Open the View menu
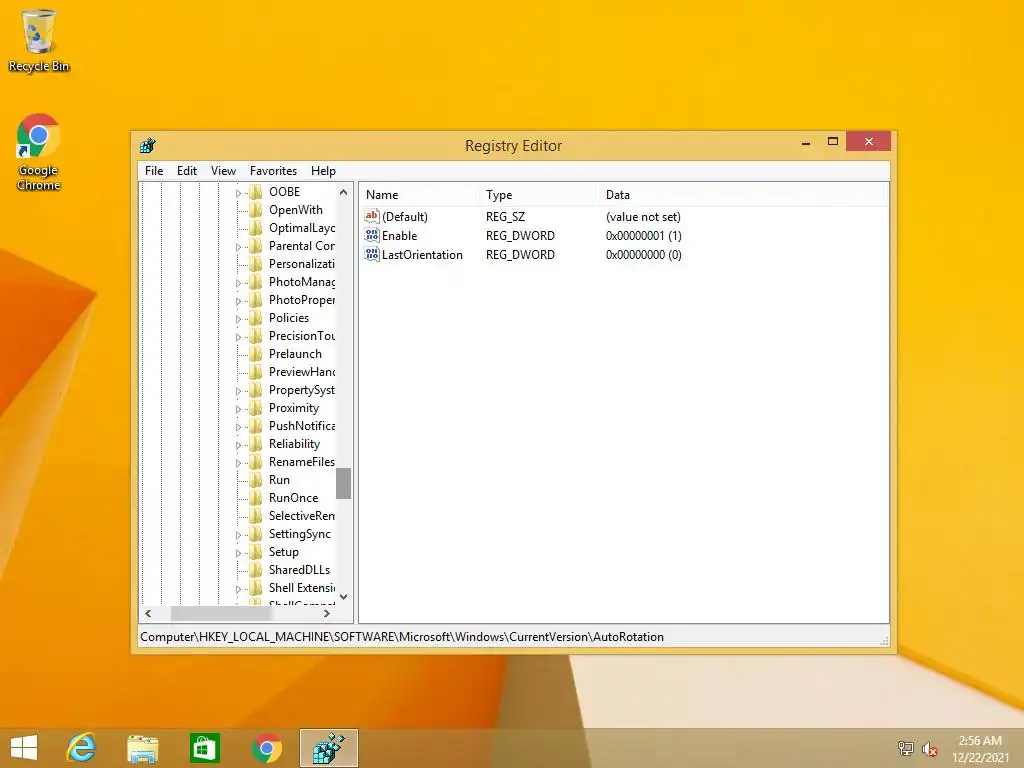This screenshot has width=1024, height=768. (x=223, y=170)
